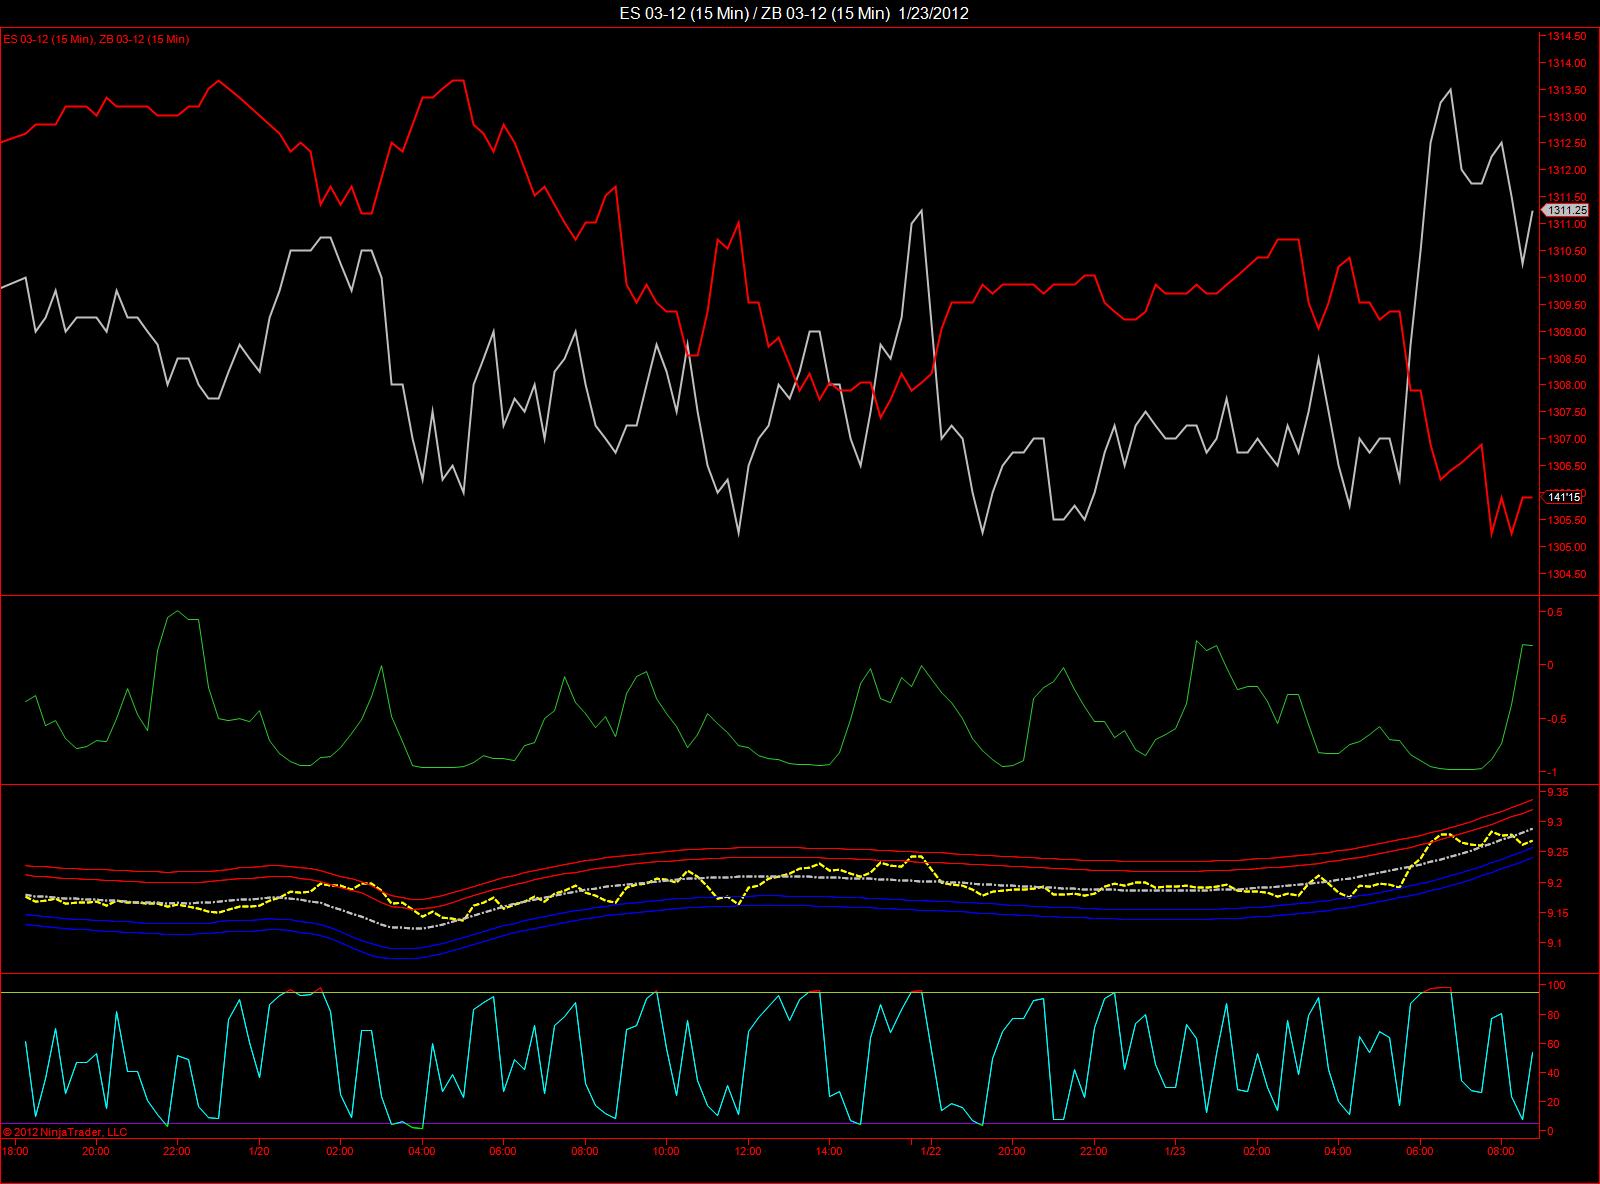Image resolution: width=1600 pixels, height=1184 pixels.
Task: Click the 18:00 time axis label
Action: tap(15, 1151)
